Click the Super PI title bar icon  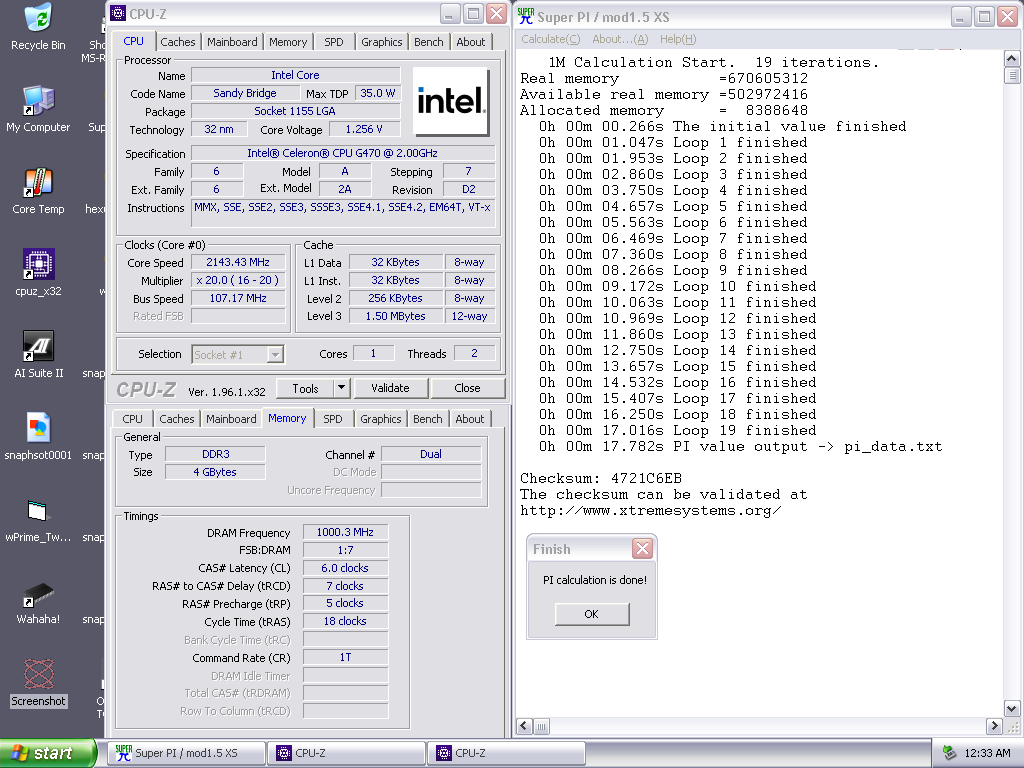(x=526, y=16)
